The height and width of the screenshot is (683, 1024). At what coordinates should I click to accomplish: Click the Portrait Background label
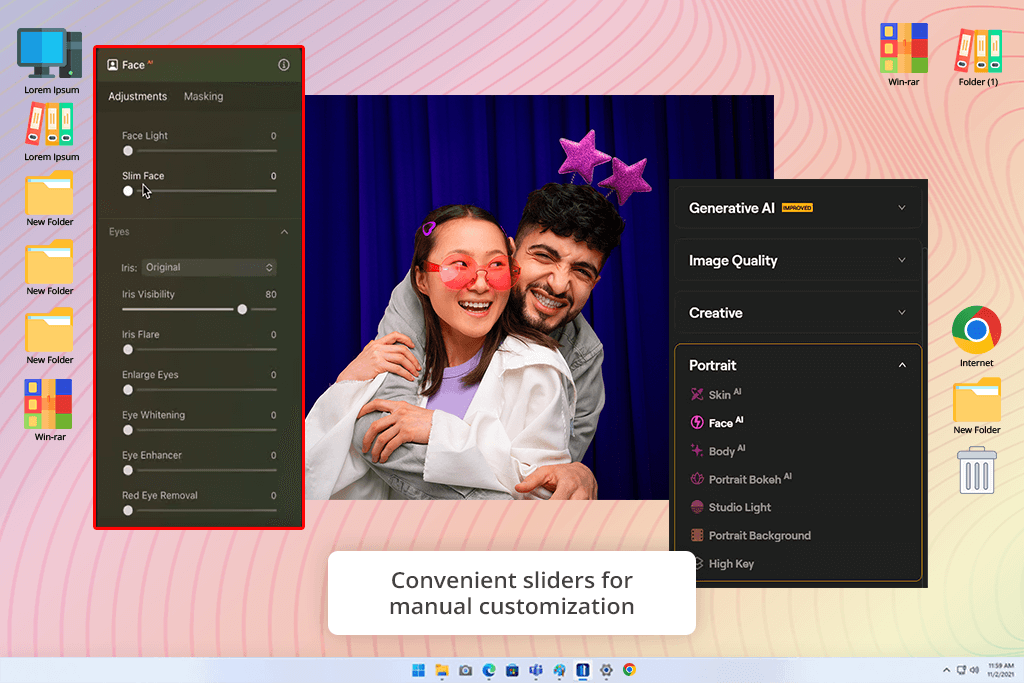click(760, 535)
